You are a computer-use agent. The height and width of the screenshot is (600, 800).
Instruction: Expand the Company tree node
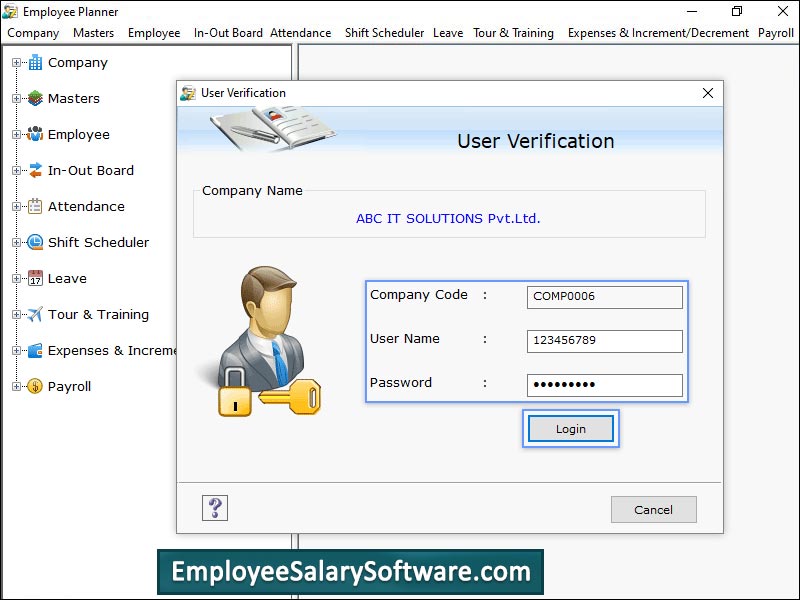click(16, 62)
